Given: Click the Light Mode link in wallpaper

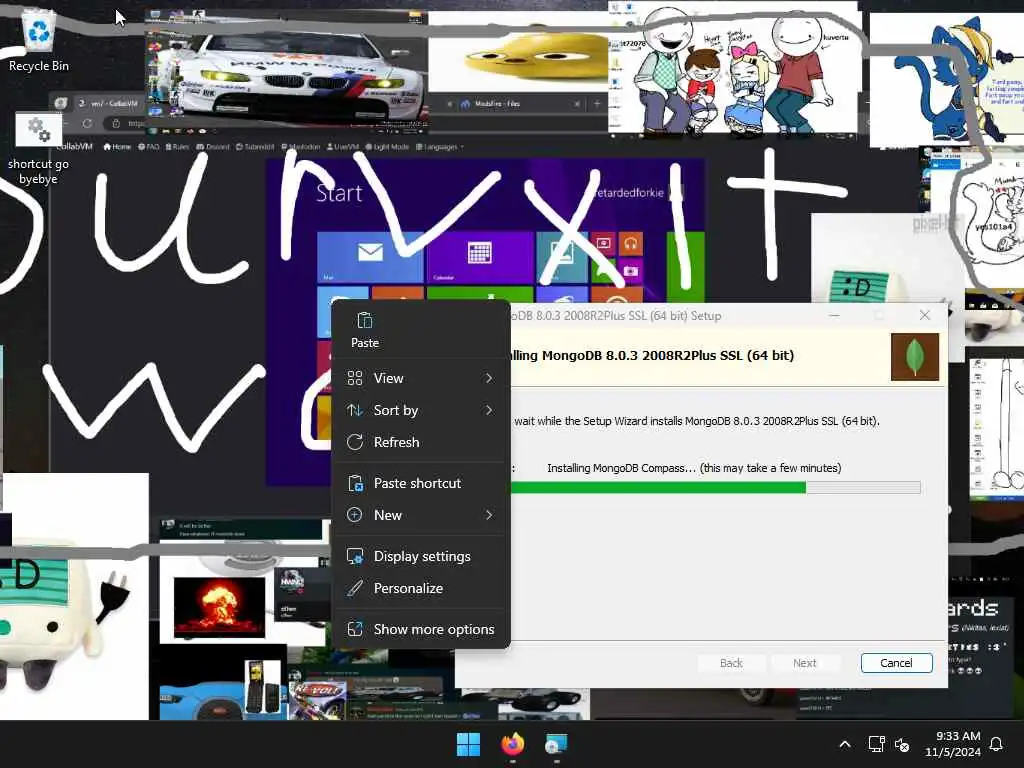Looking at the screenshot, I should pyautogui.click(x=387, y=147).
